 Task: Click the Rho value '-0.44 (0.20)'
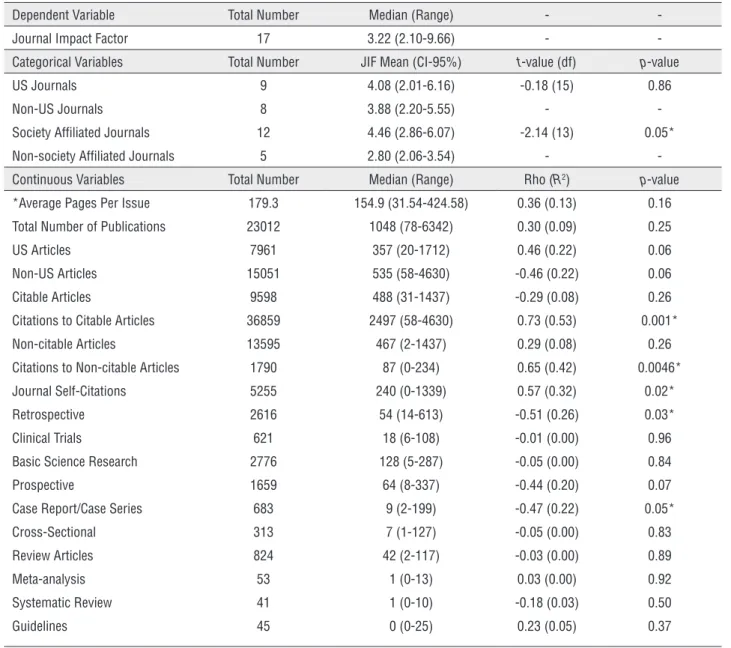(x=546, y=485)
